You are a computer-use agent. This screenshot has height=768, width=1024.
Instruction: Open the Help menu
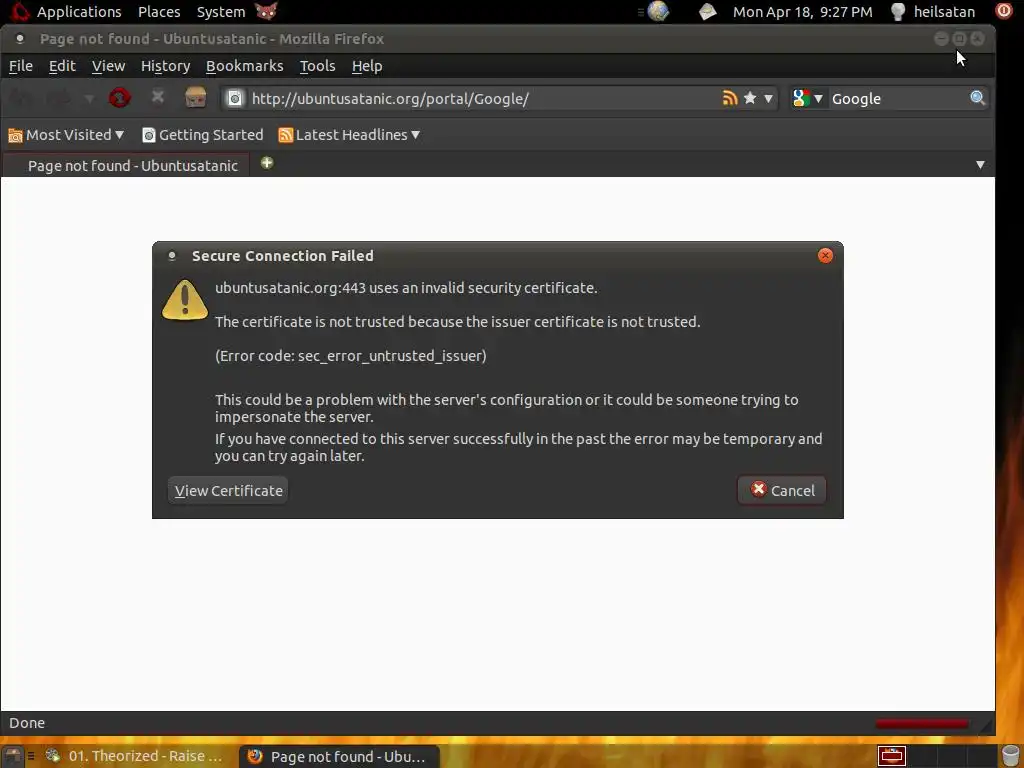pos(367,66)
